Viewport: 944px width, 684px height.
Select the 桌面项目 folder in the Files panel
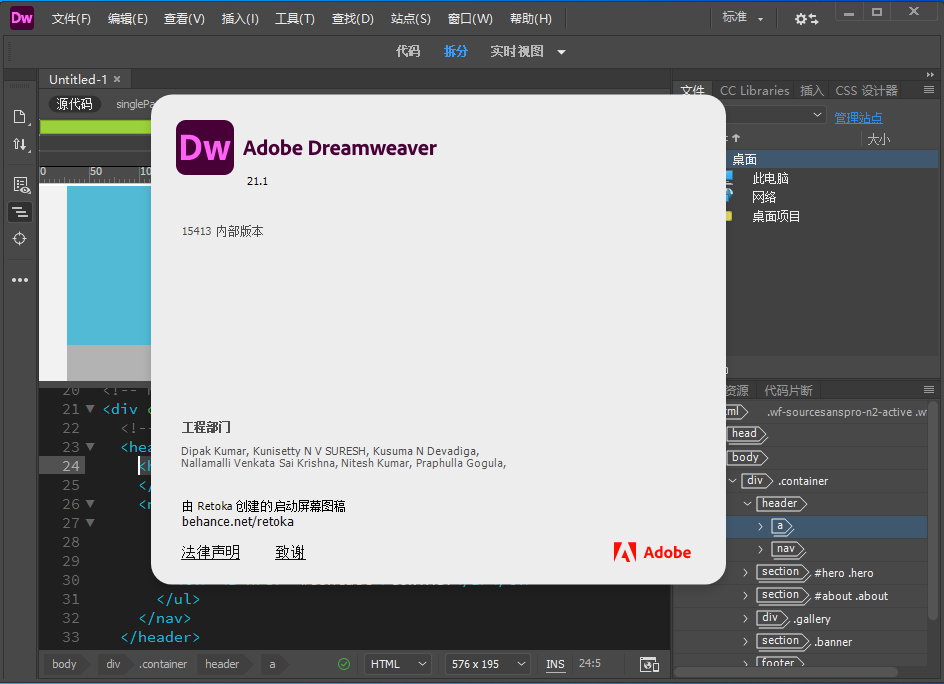point(776,216)
